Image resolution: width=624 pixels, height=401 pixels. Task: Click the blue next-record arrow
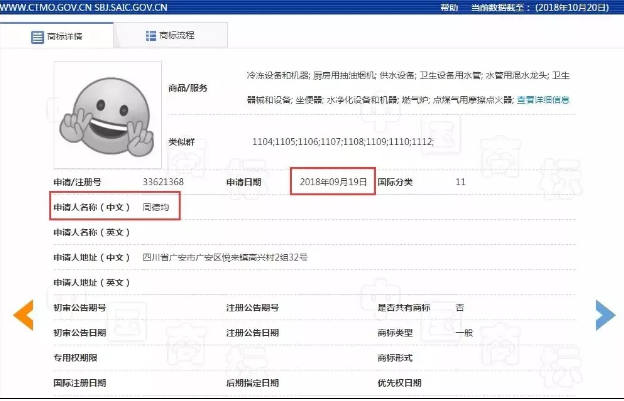tap(605, 314)
